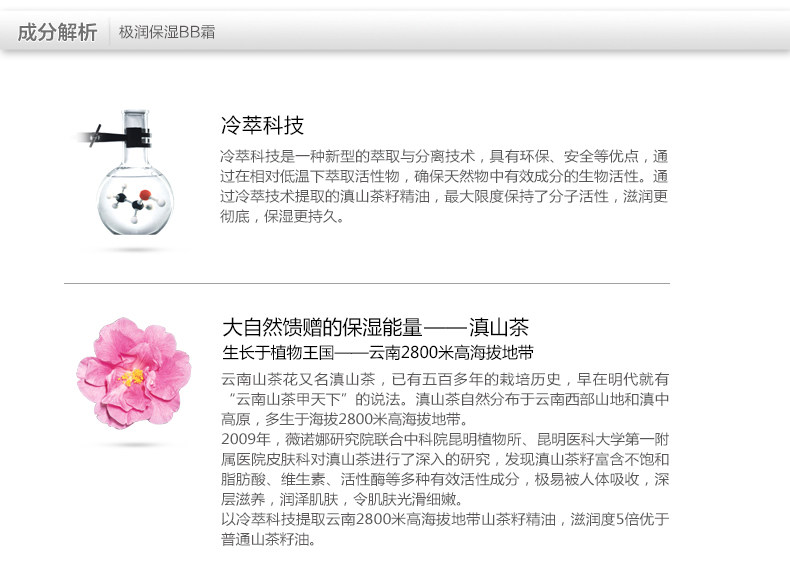
Task: Click the 大自然馈赠的保湿能量——滇山茶 heading
Action: click(x=375, y=328)
